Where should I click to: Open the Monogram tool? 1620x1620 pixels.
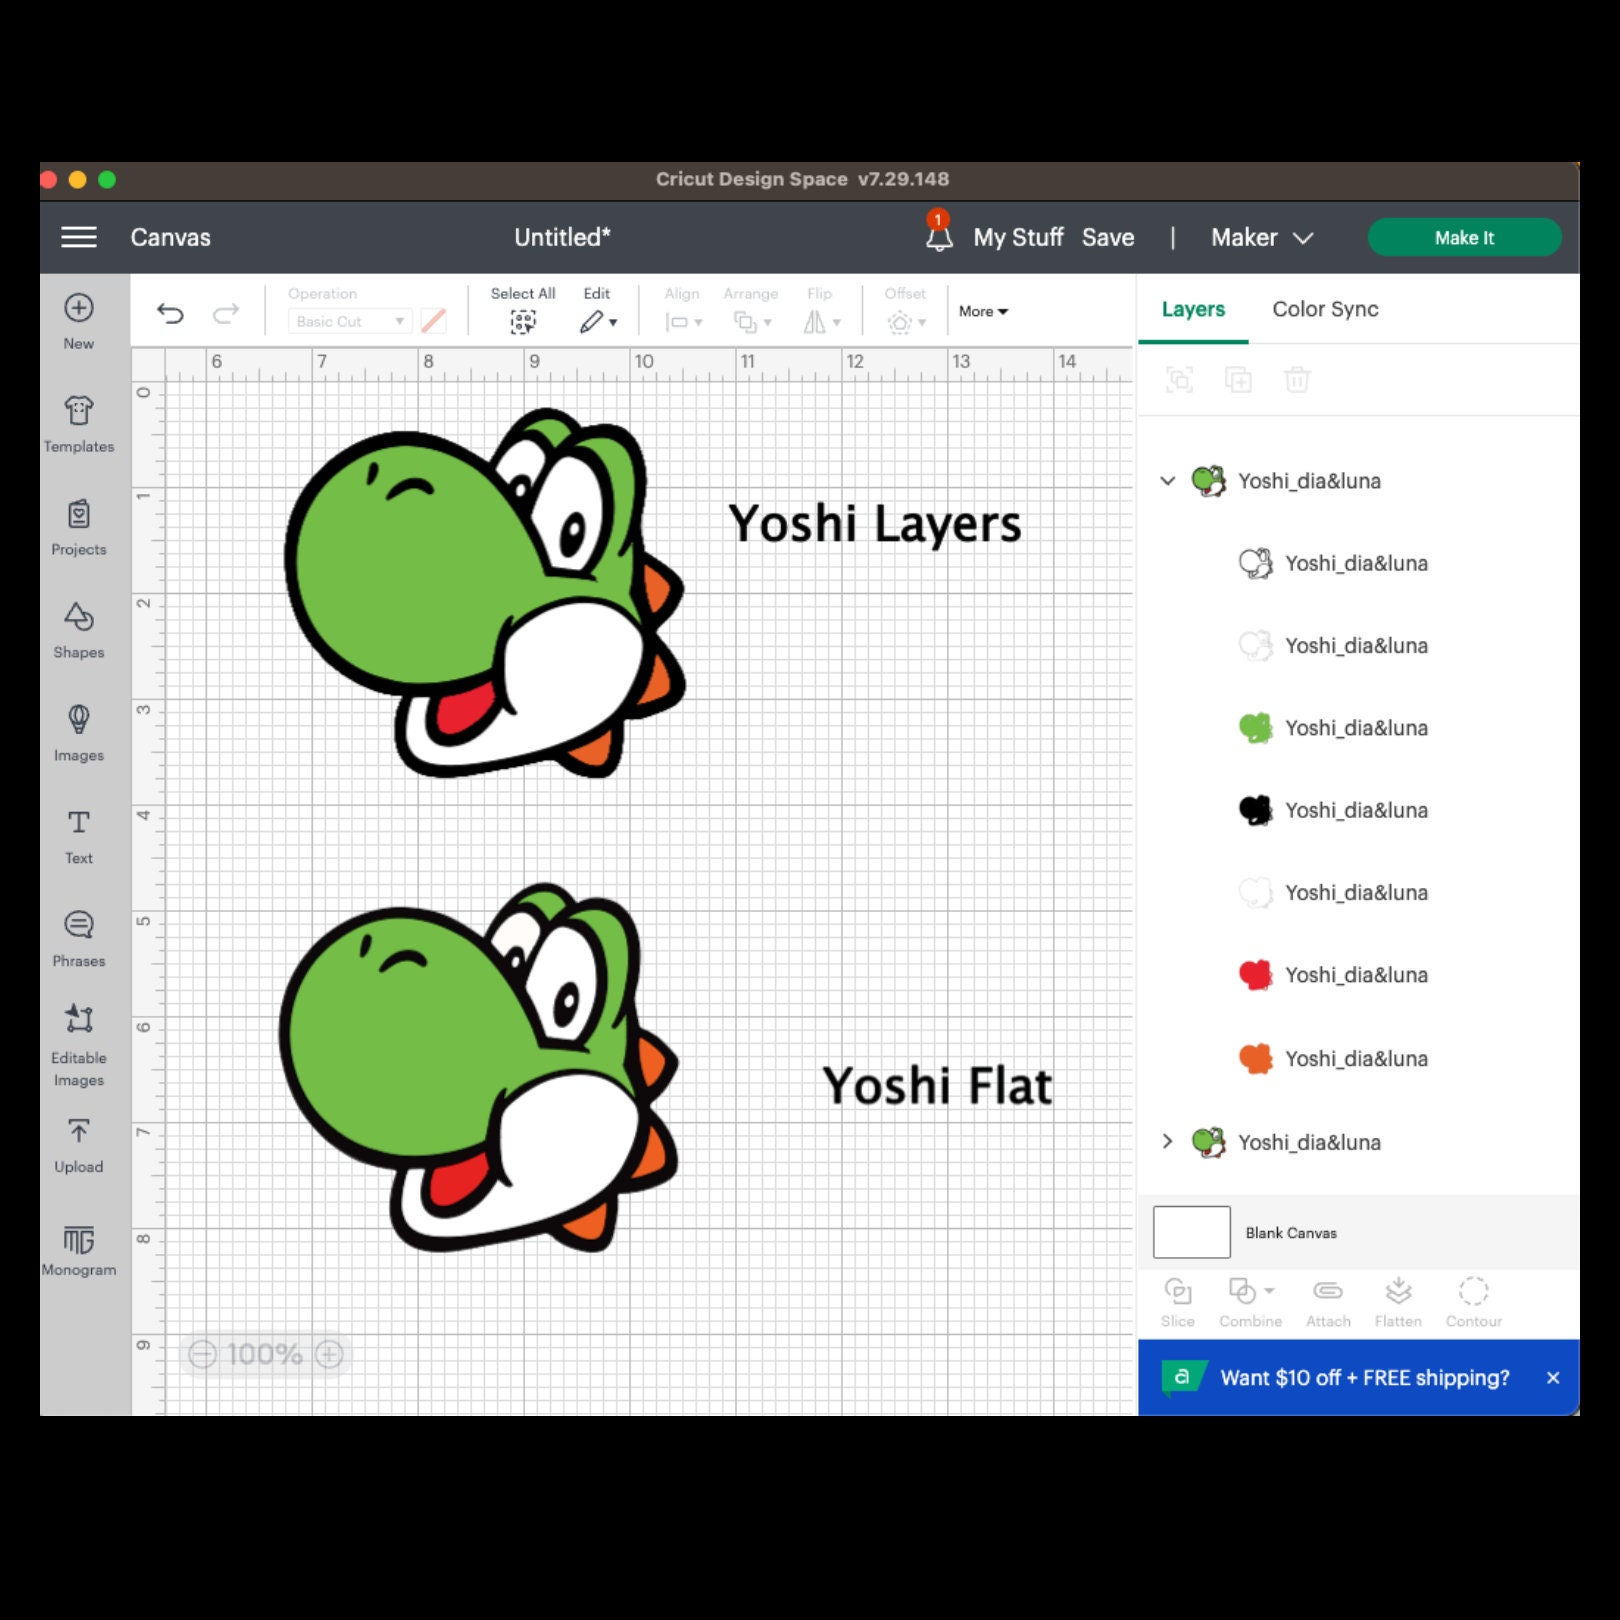tap(79, 1251)
